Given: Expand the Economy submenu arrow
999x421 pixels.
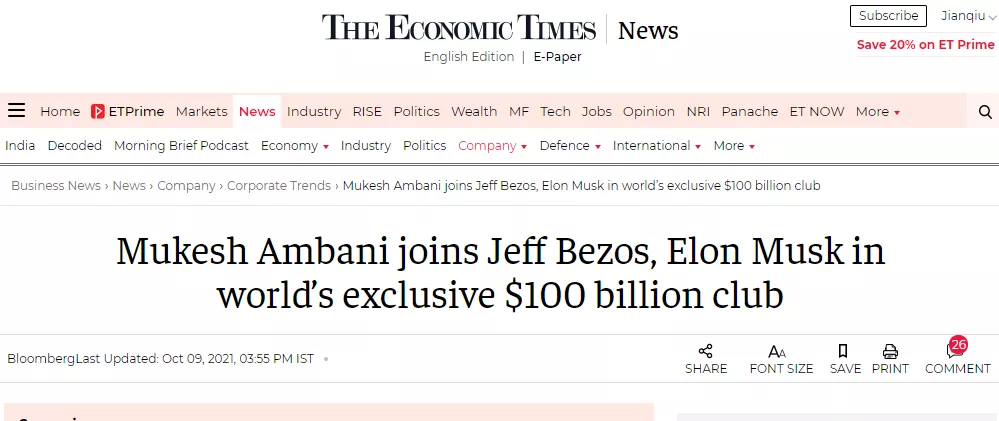Looking at the screenshot, I should (x=326, y=146).
